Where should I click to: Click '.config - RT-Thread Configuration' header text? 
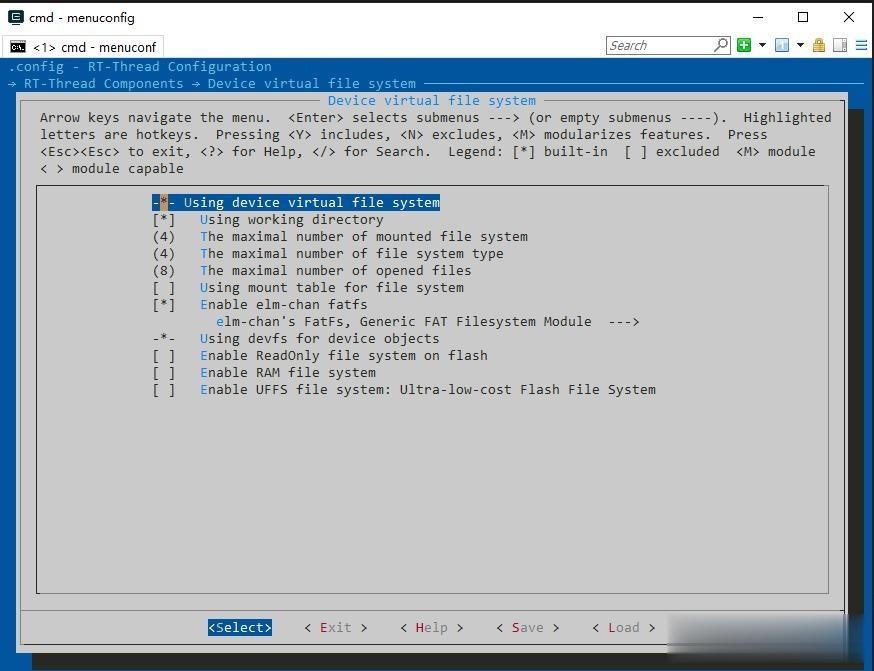140,67
